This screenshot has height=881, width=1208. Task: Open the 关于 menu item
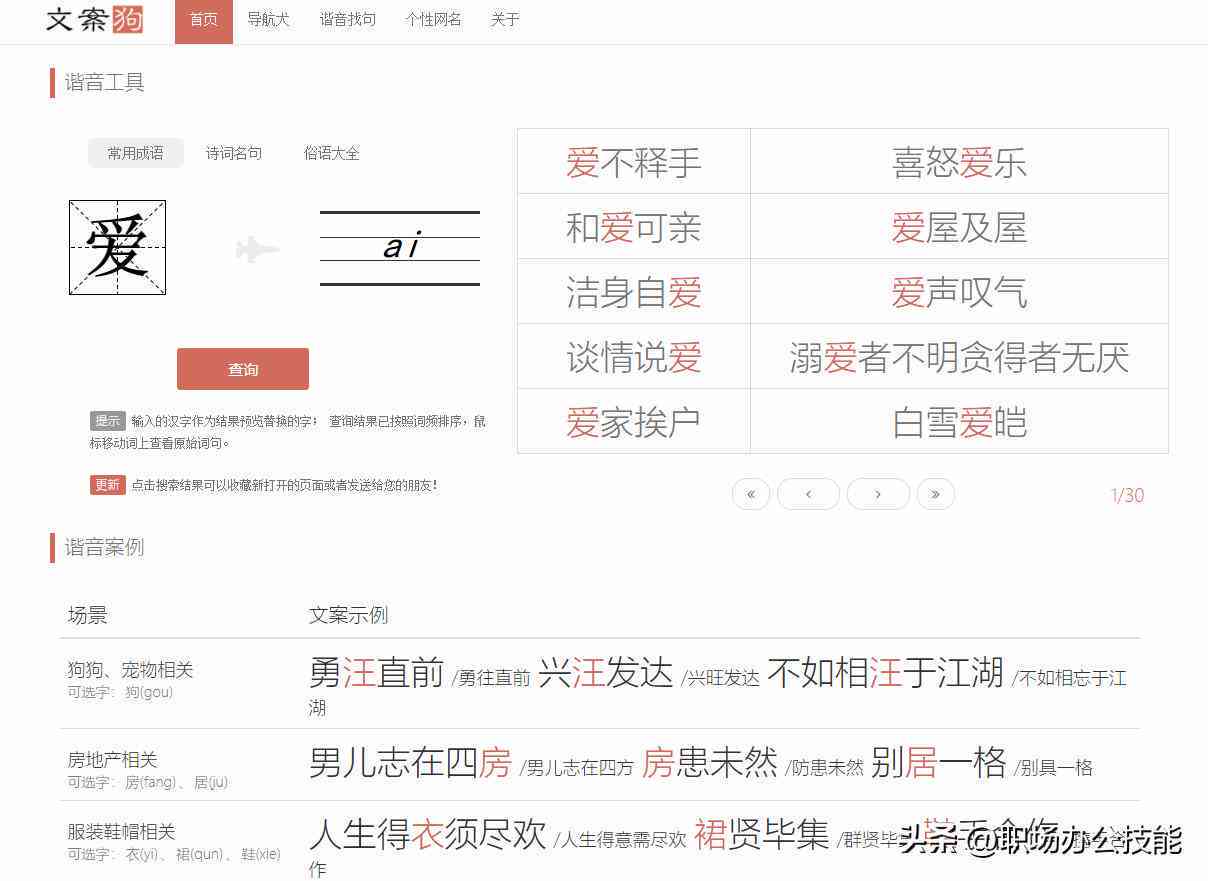point(505,19)
